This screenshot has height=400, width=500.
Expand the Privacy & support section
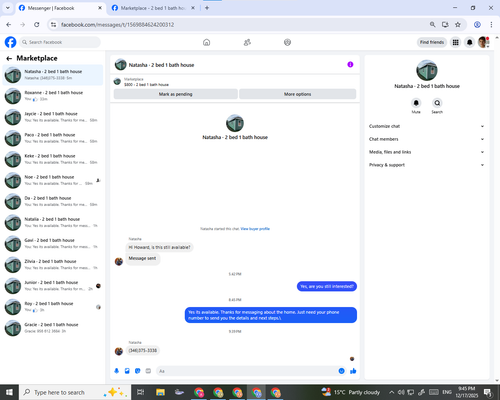(x=426, y=165)
